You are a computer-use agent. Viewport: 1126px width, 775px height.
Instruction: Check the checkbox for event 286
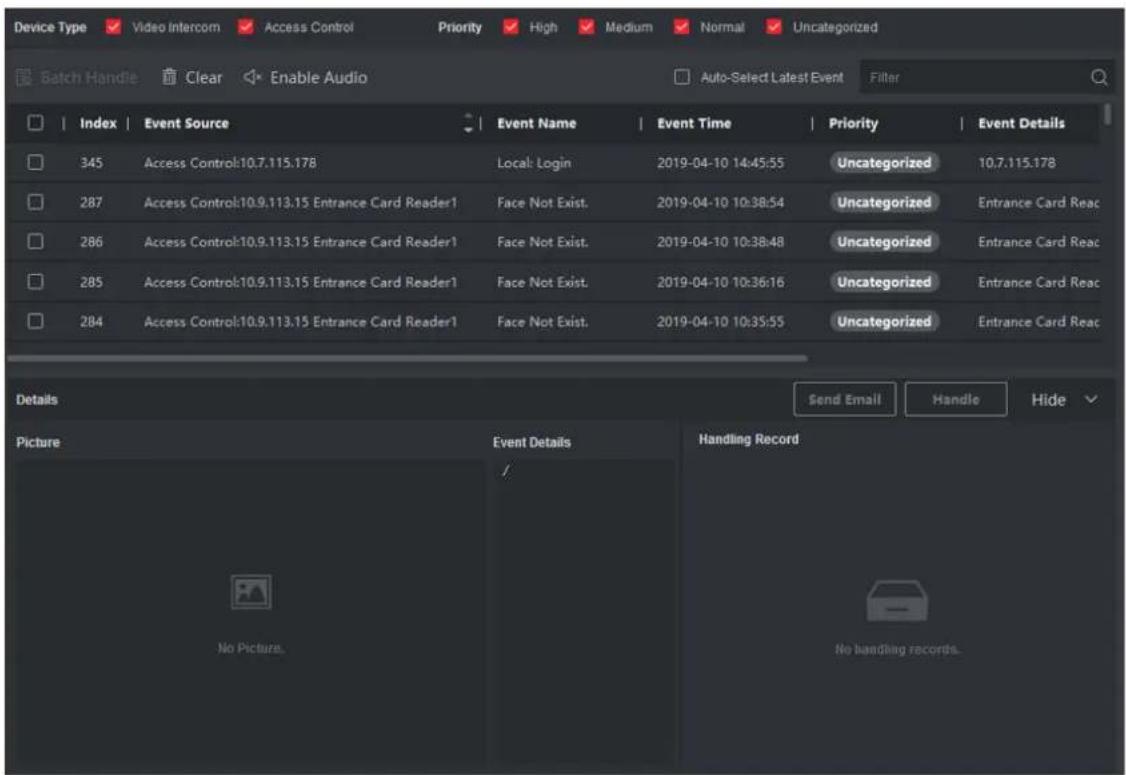[x=35, y=241]
